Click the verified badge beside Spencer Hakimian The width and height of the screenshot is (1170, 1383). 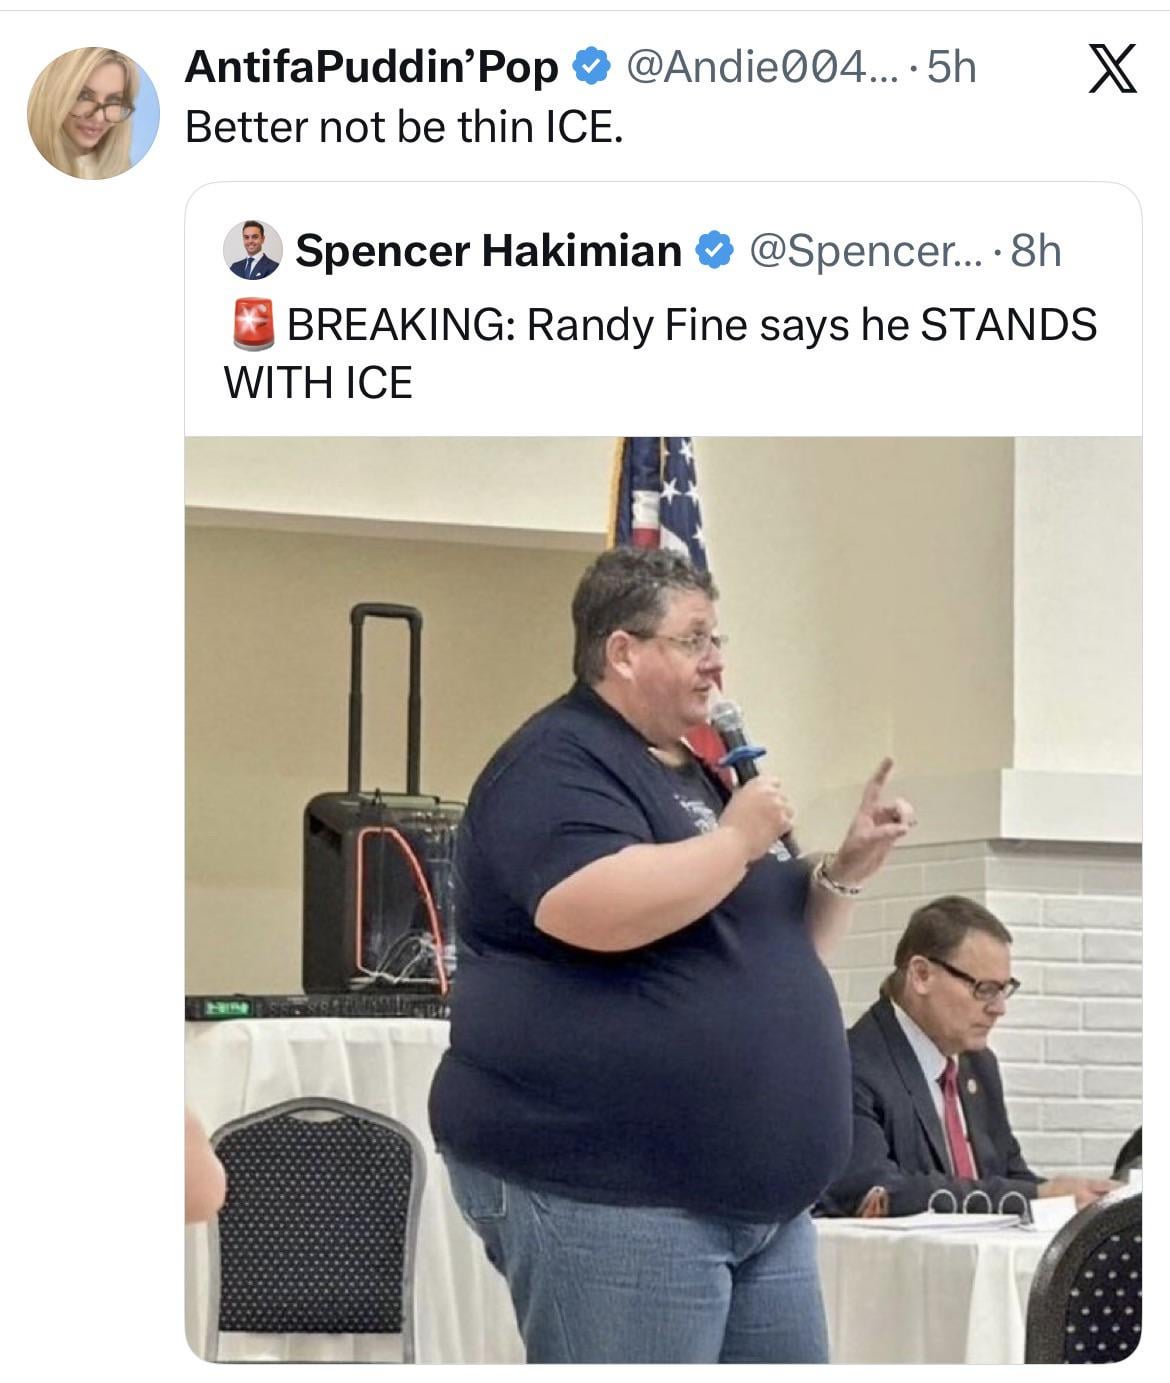click(x=713, y=250)
